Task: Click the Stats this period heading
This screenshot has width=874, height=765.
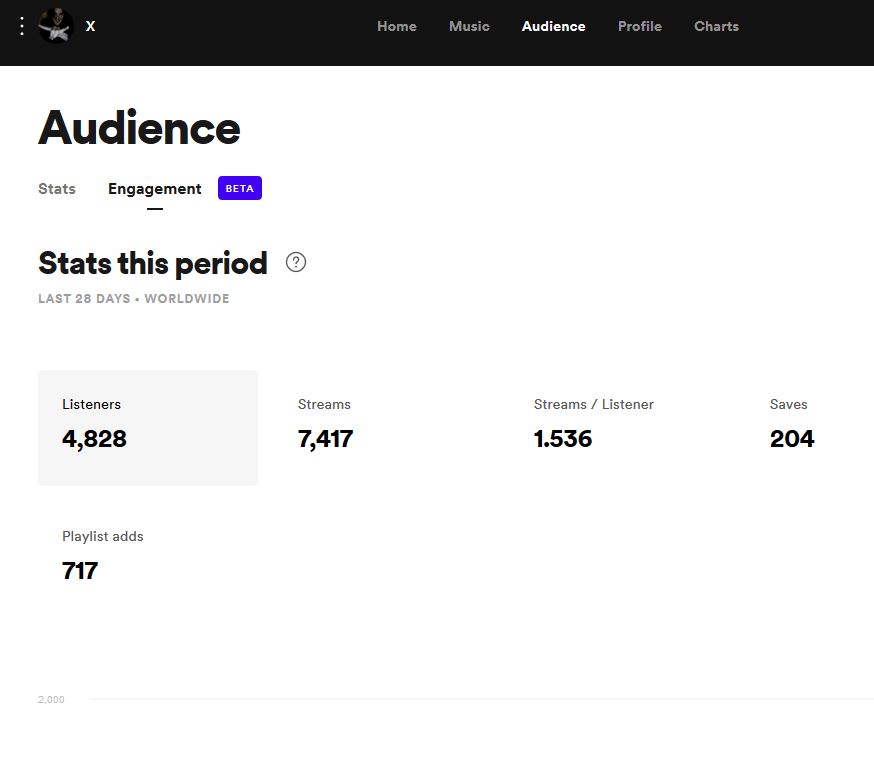Action: click(x=153, y=263)
